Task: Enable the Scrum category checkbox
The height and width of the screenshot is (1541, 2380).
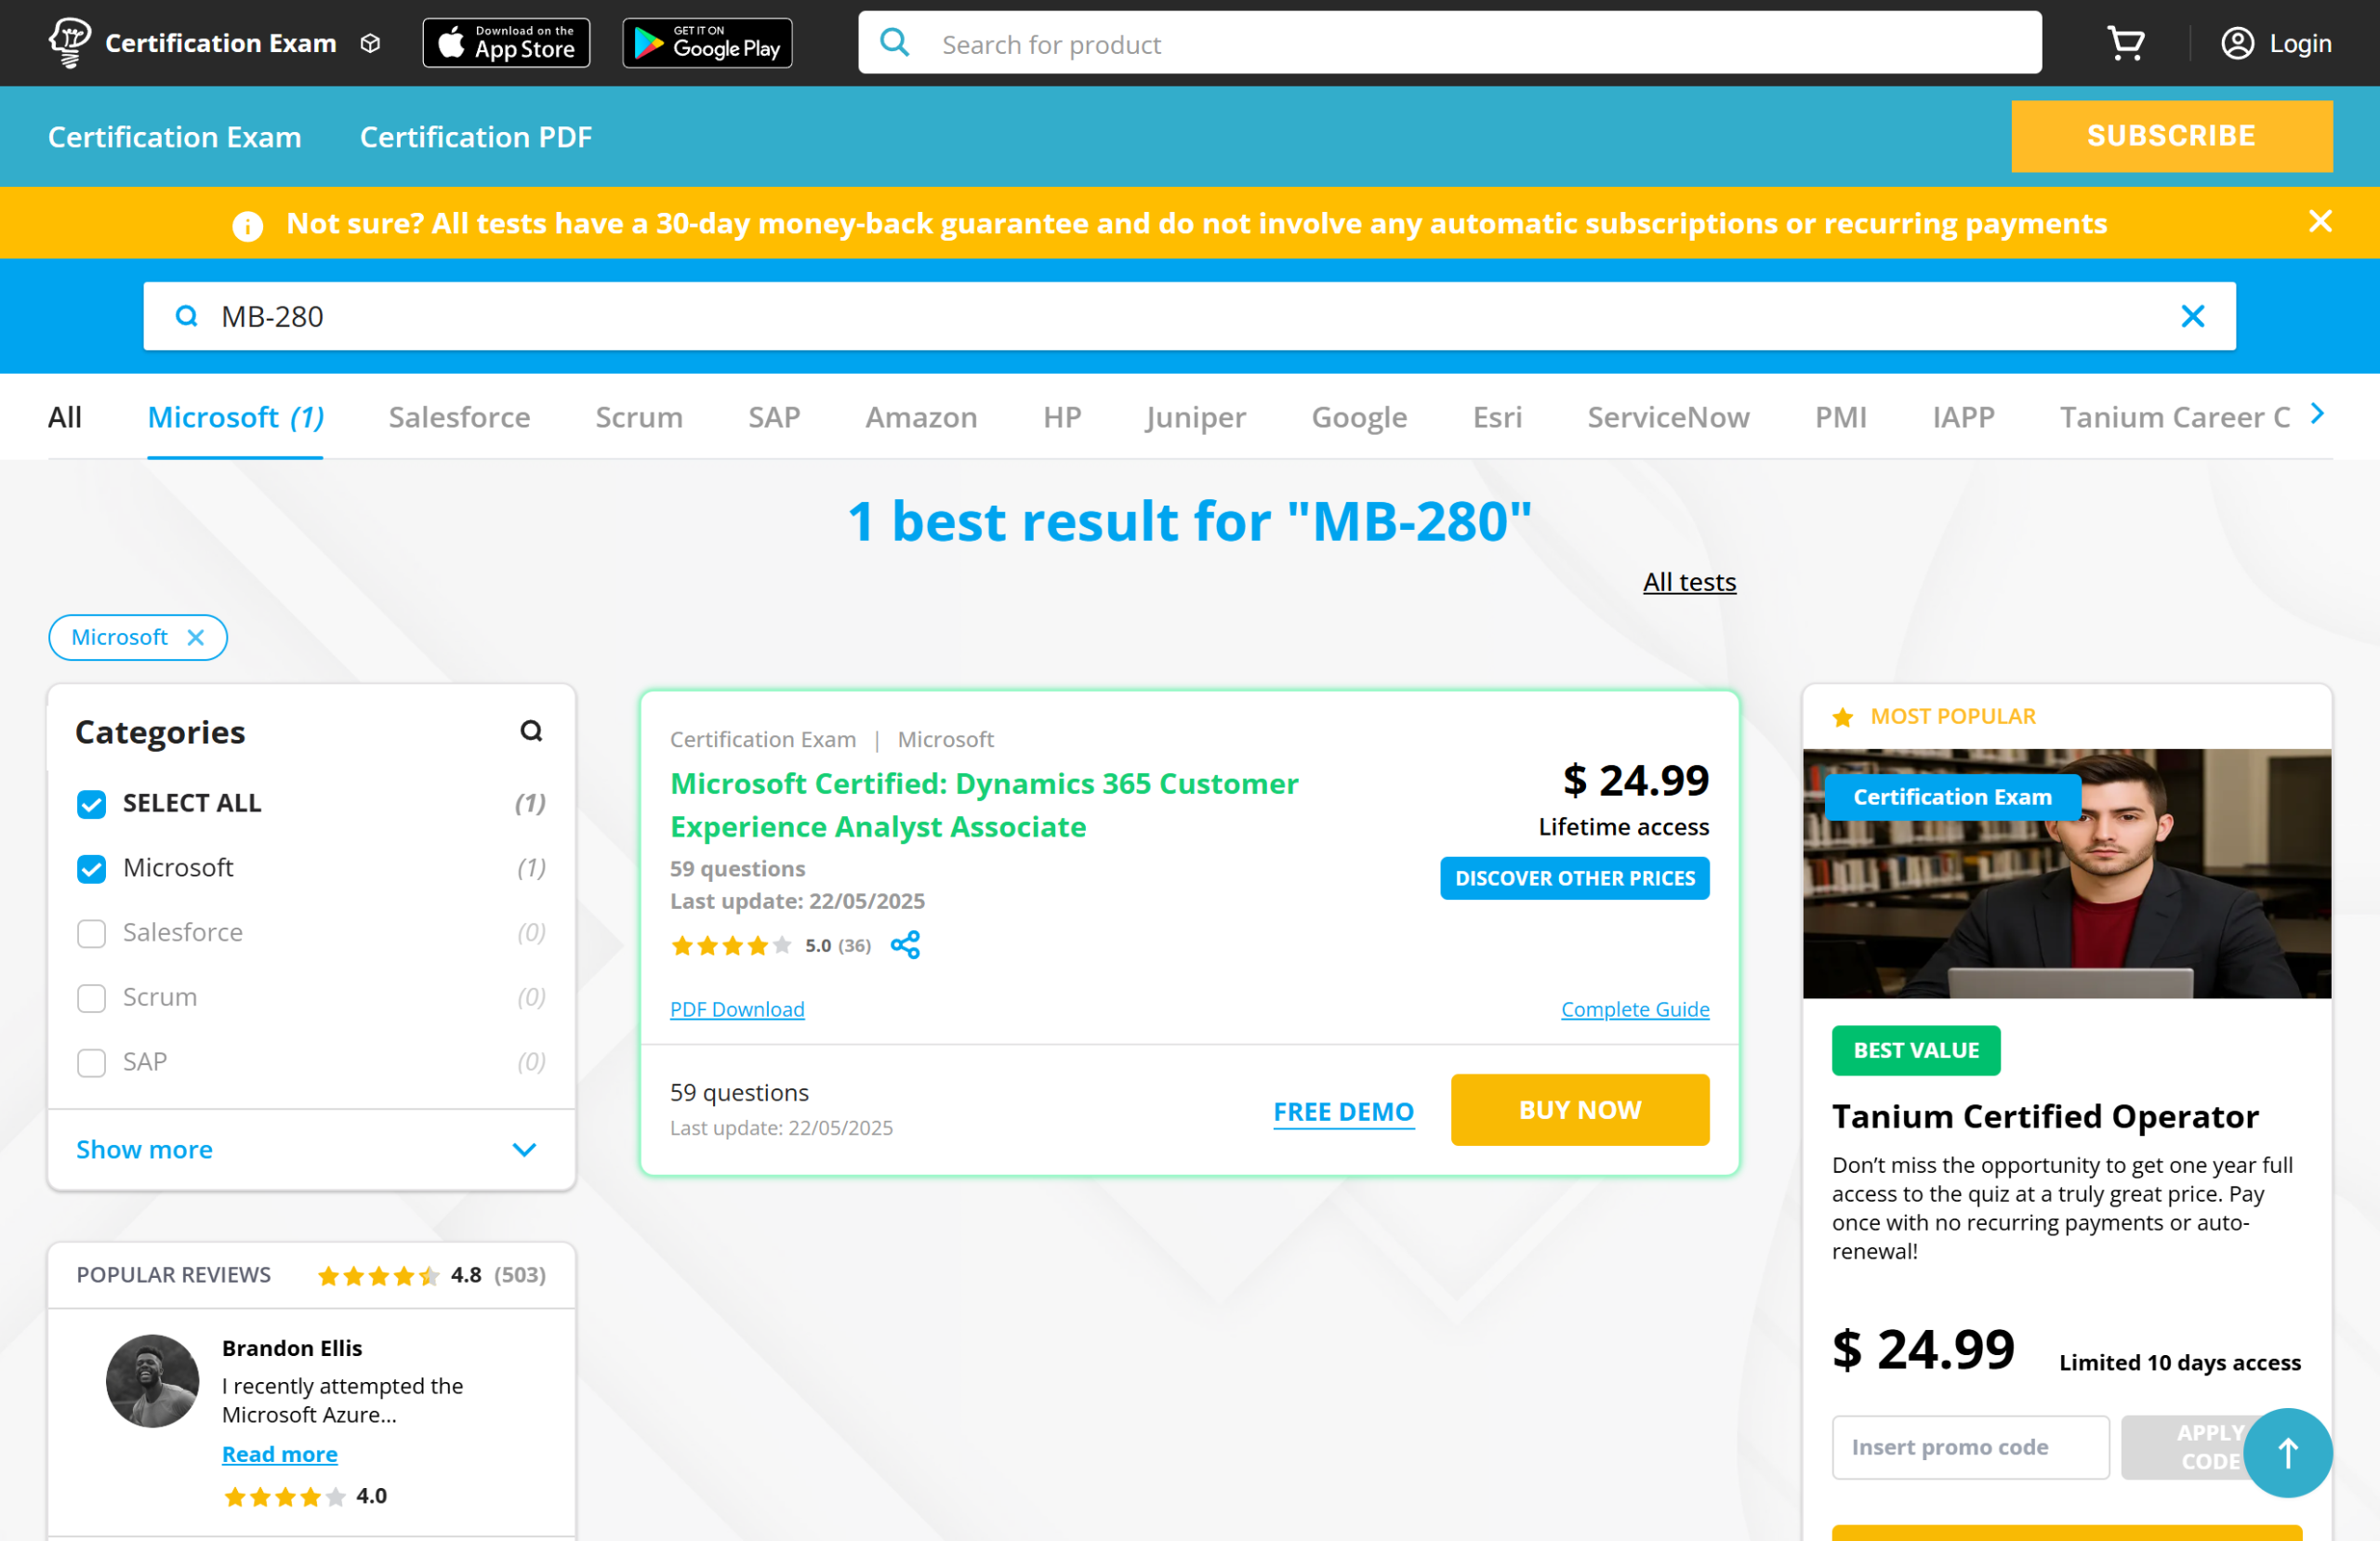Action: (x=91, y=998)
